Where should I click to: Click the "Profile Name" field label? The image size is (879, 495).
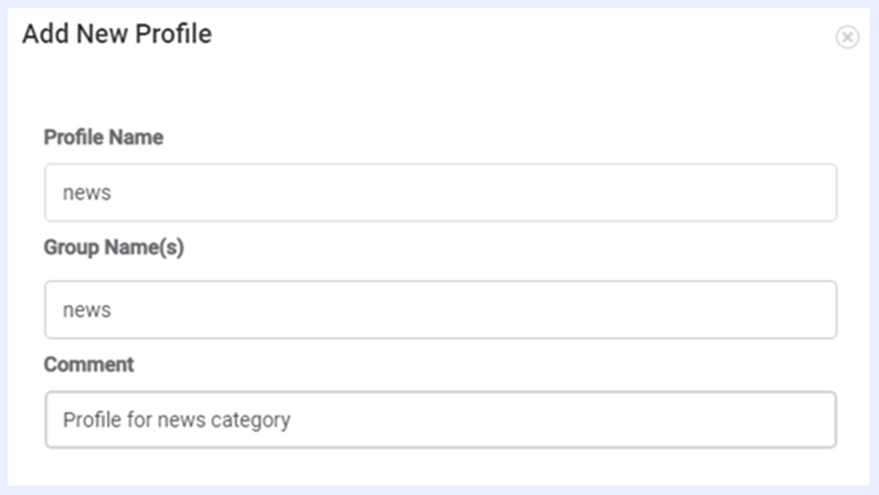pyautogui.click(x=103, y=138)
